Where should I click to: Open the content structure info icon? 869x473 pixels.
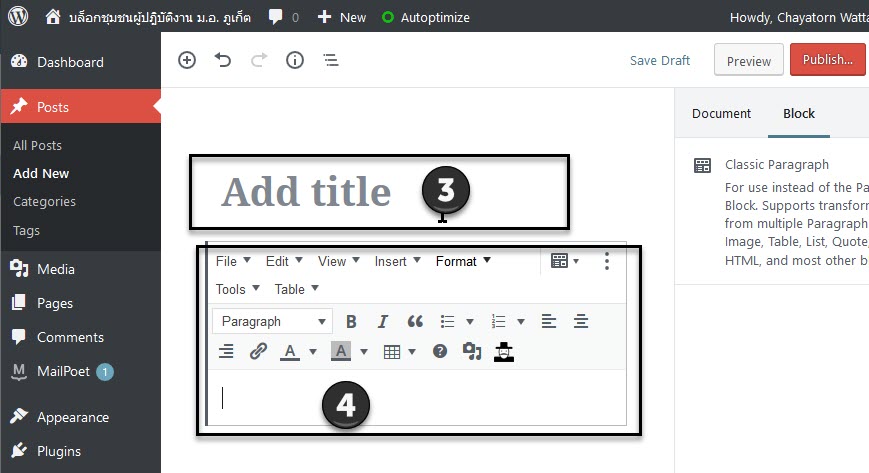point(295,60)
